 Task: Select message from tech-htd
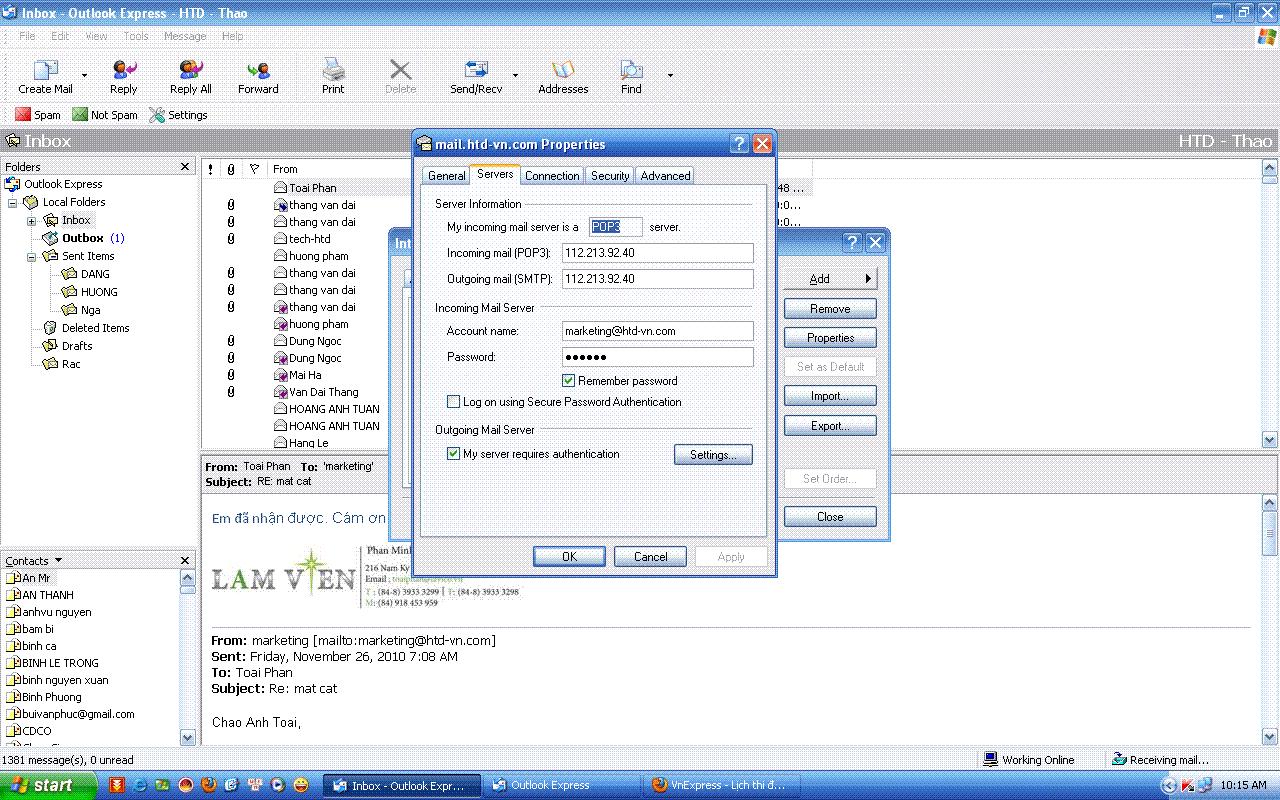310,239
